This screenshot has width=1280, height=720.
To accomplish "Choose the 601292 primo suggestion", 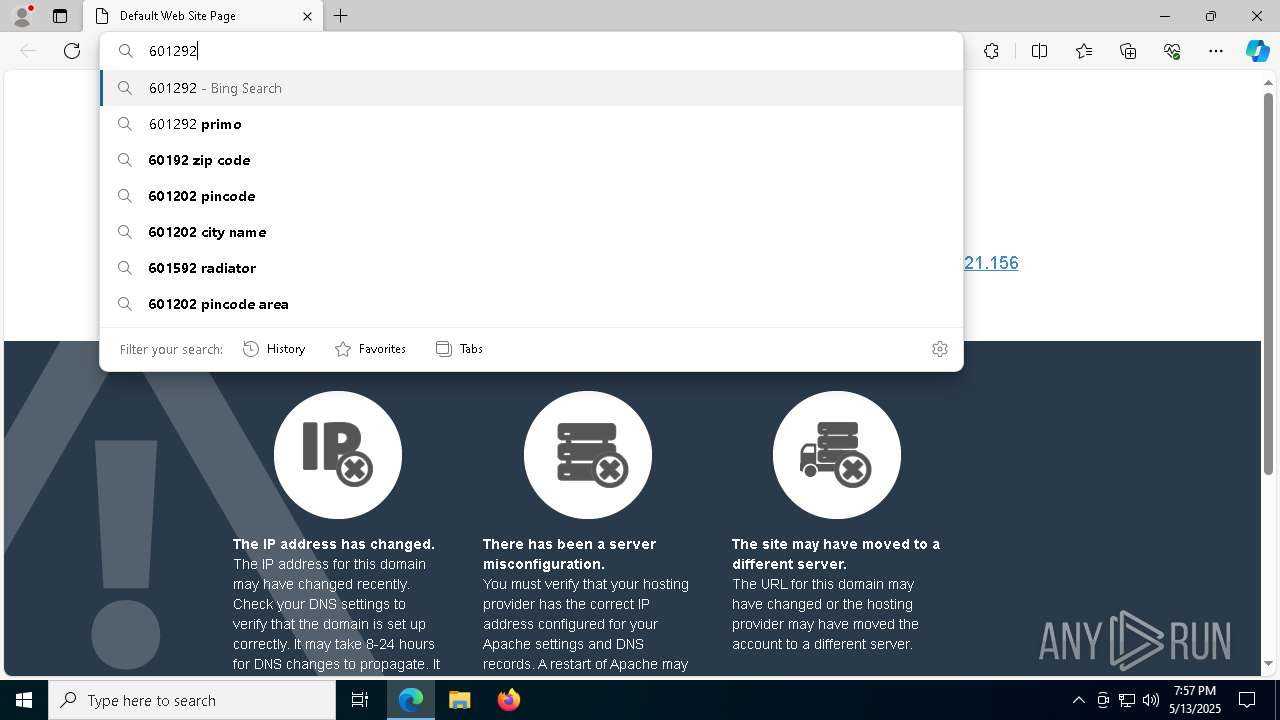I will [x=531, y=124].
